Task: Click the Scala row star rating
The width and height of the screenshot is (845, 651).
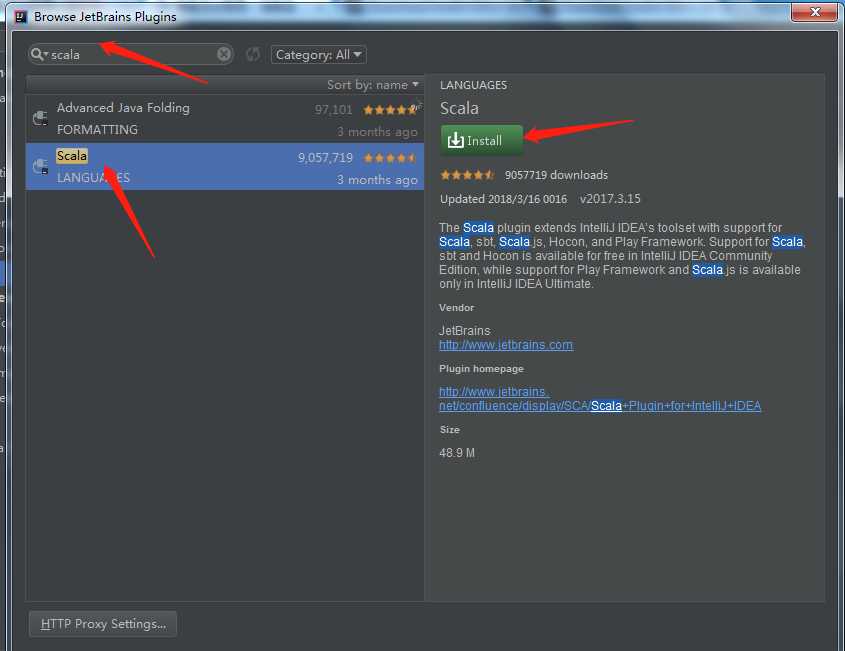Action: click(390, 158)
